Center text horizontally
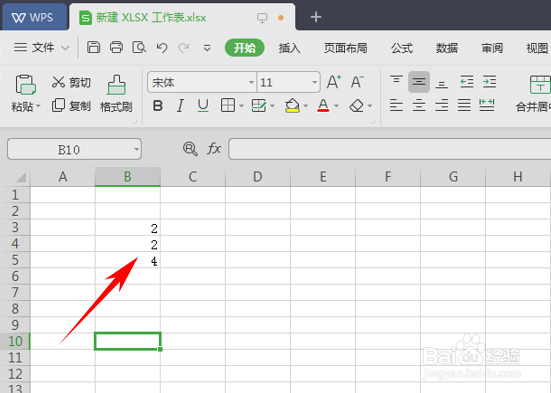The width and height of the screenshot is (551, 393). click(419, 105)
